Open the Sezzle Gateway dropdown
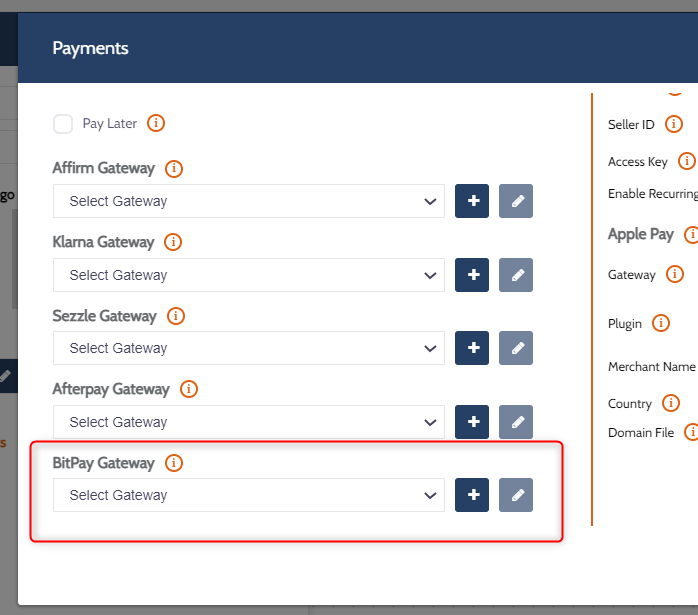Viewport: 698px width, 615px height. point(249,348)
